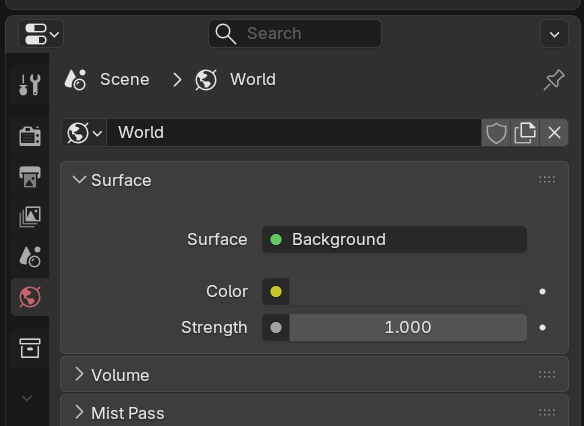Grab the Surface panel drag handle

[x=547, y=180]
